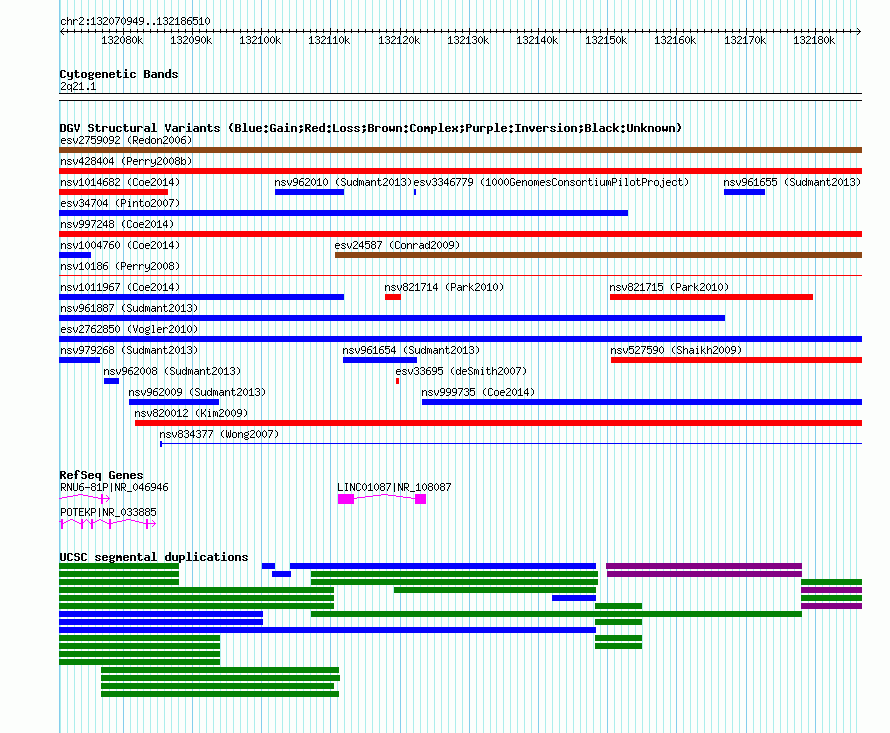Select the red nsv821715 loss bar
890x733 pixels.
point(711,297)
